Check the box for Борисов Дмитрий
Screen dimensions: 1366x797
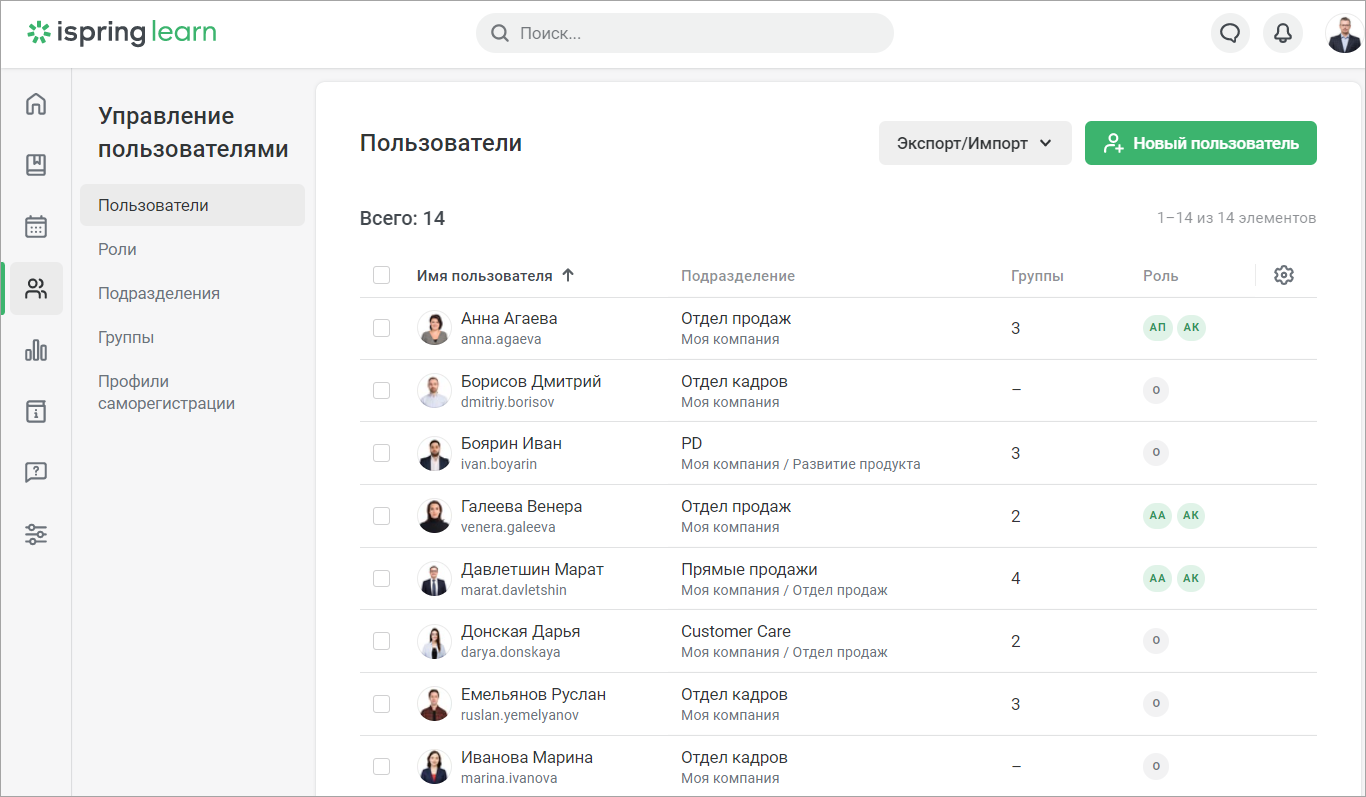pyautogui.click(x=381, y=391)
